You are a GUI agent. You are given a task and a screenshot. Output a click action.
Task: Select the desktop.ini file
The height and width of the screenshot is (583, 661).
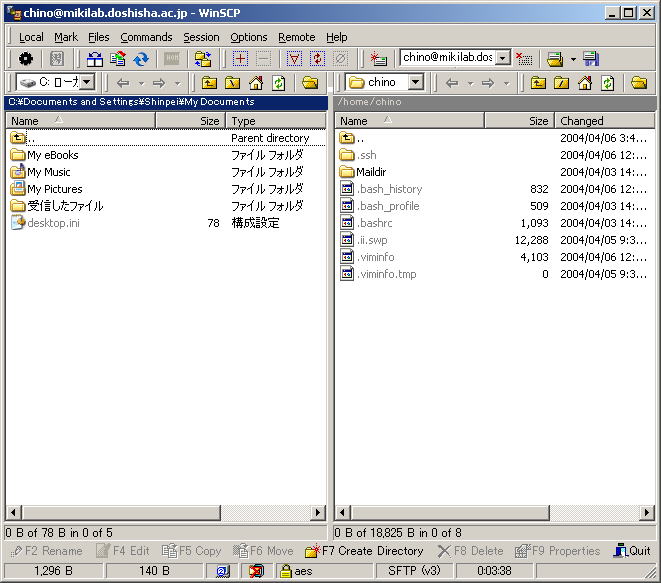click(45, 223)
